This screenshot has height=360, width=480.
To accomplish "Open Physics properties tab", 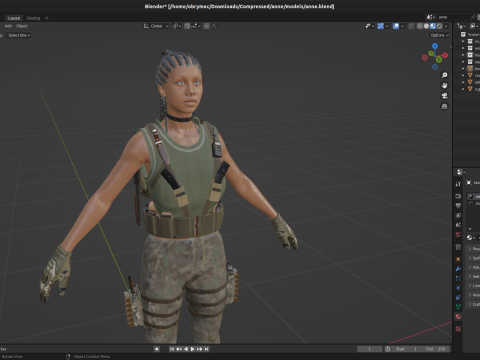I will [458, 288].
